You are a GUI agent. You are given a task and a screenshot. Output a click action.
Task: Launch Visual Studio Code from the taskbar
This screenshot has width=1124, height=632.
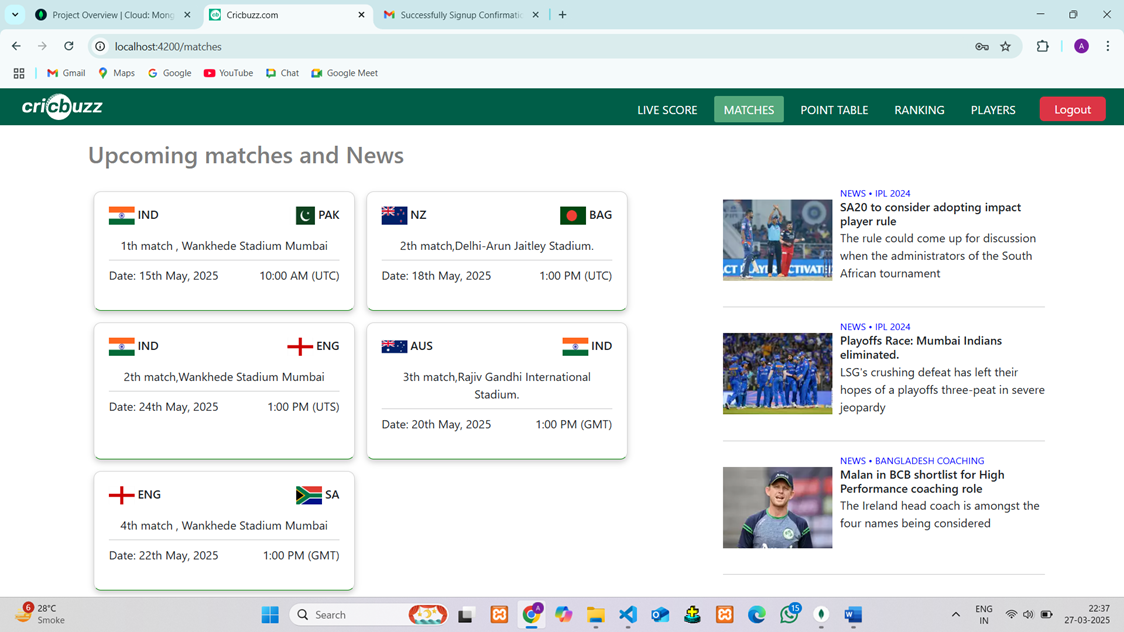click(x=628, y=615)
